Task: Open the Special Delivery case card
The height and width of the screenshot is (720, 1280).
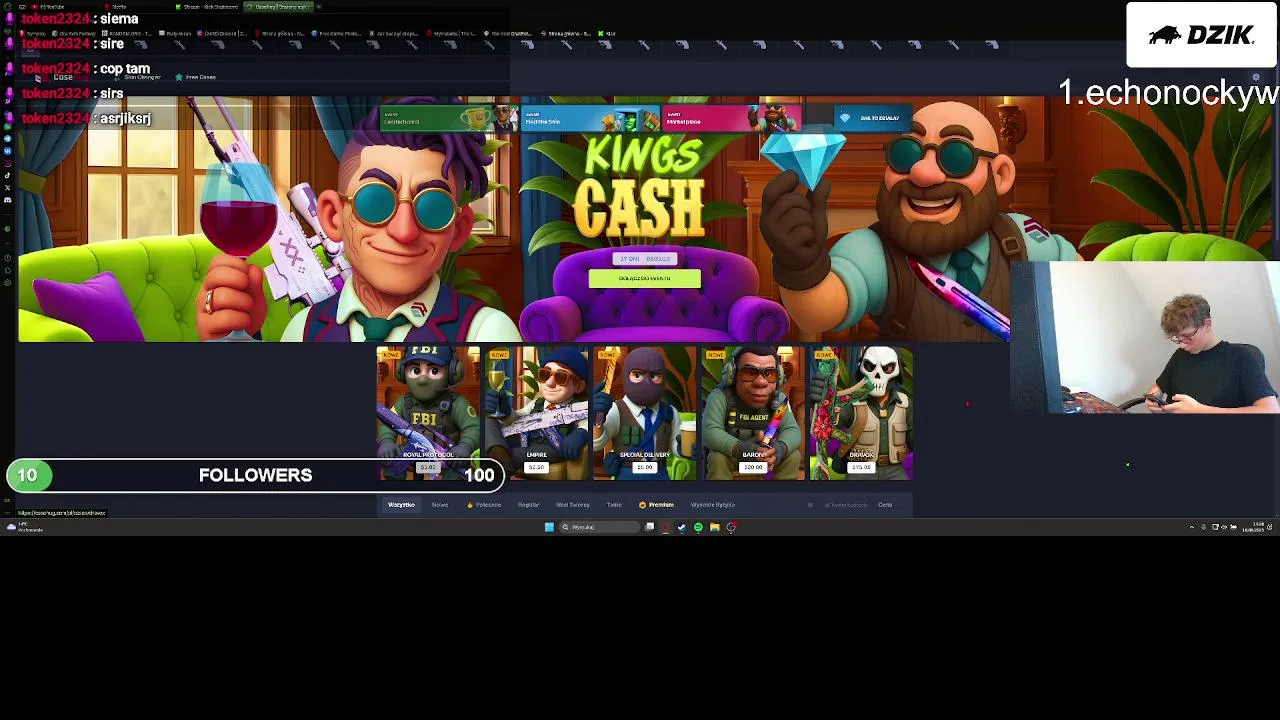Action: click(644, 413)
